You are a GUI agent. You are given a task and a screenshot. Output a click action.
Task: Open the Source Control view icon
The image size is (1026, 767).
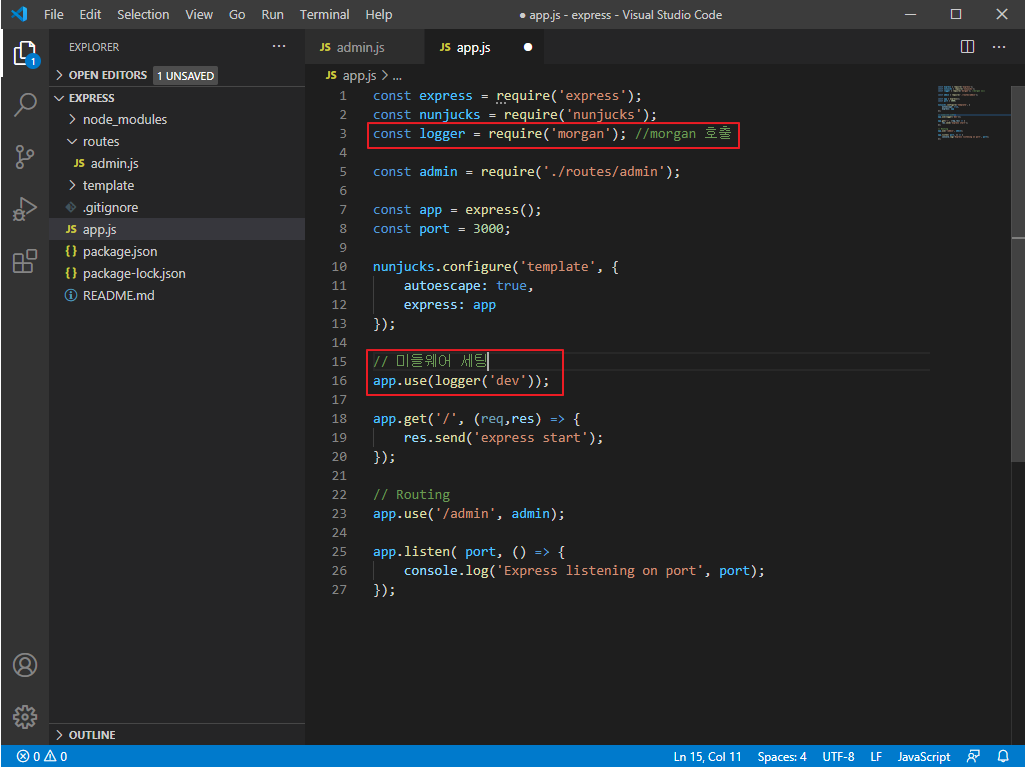(25, 157)
